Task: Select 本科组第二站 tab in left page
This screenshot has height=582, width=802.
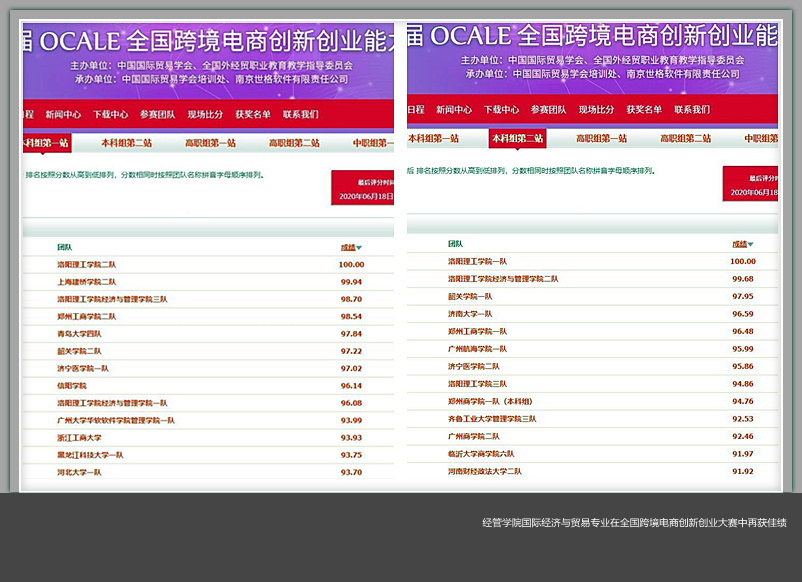Action: click(126, 143)
